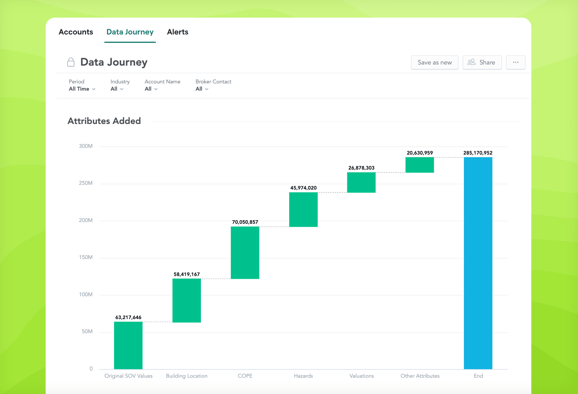Switch to the Accounts tab
The height and width of the screenshot is (394, 578).
pyautogui.click(x=76, y=32)
